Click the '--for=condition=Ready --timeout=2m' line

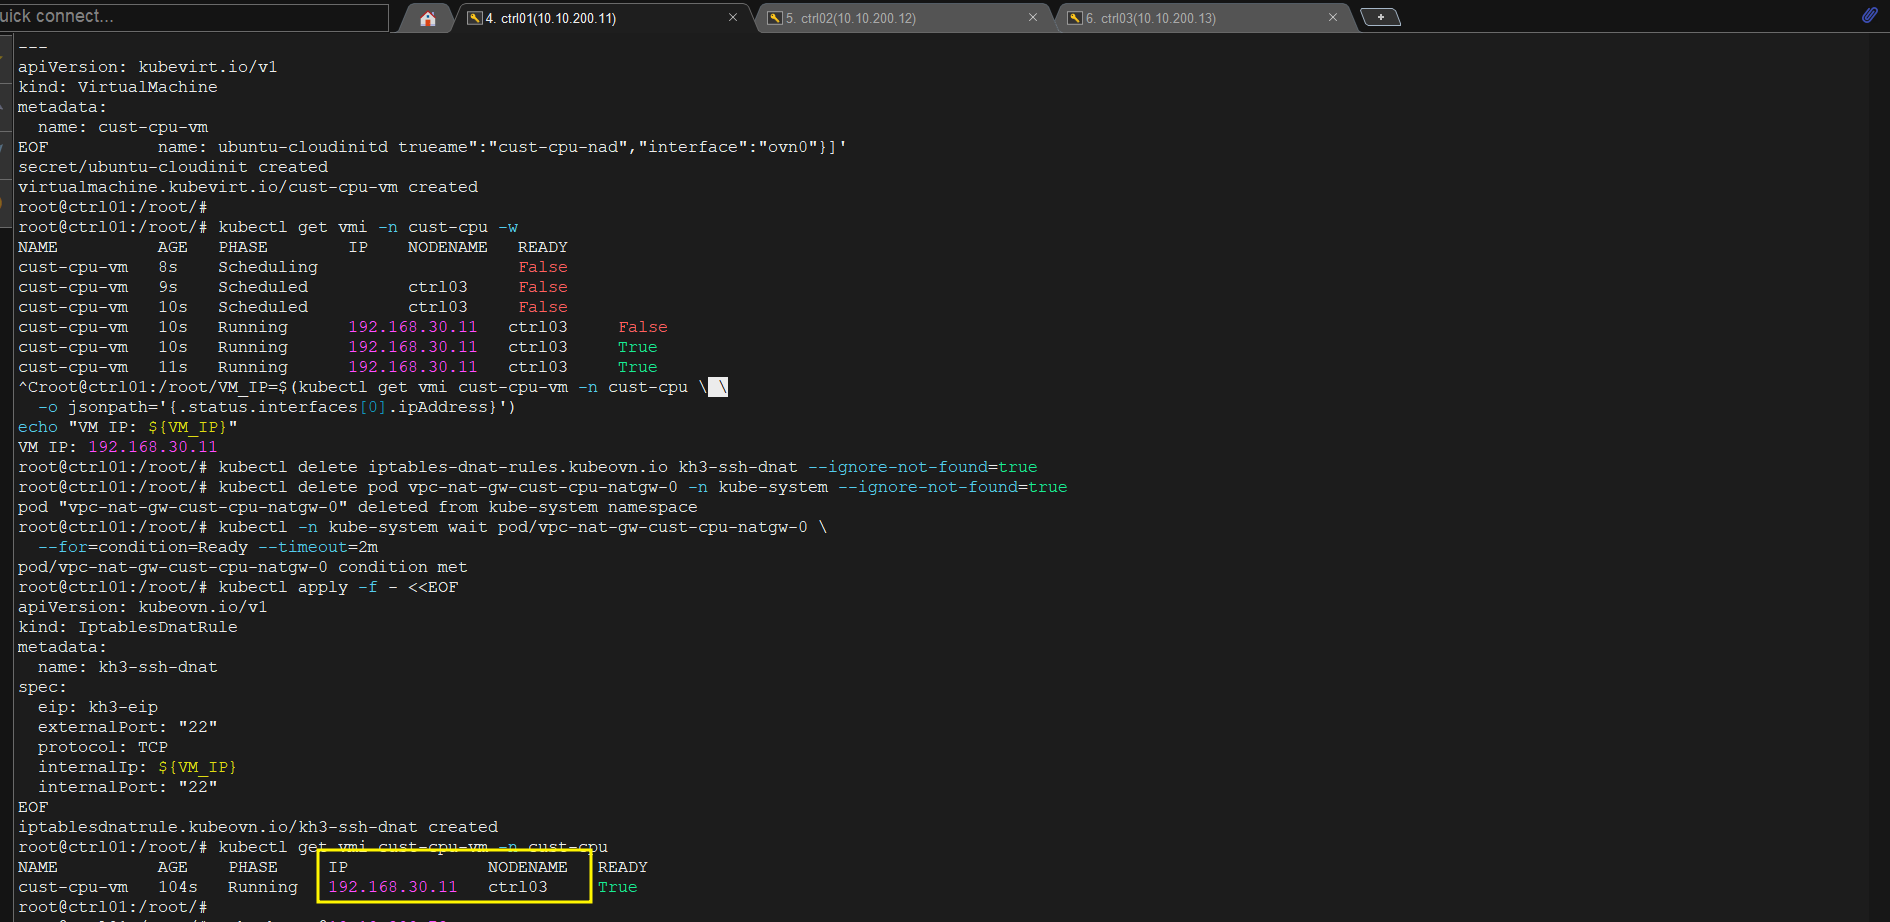208,547
